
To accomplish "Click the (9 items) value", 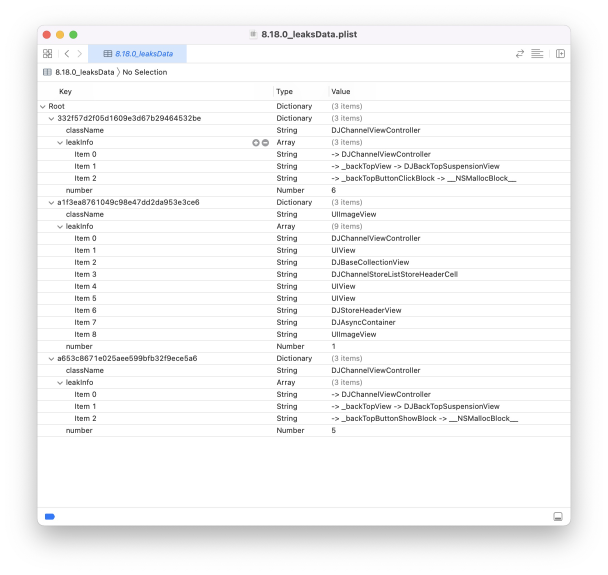I will (x=347, y=226).
